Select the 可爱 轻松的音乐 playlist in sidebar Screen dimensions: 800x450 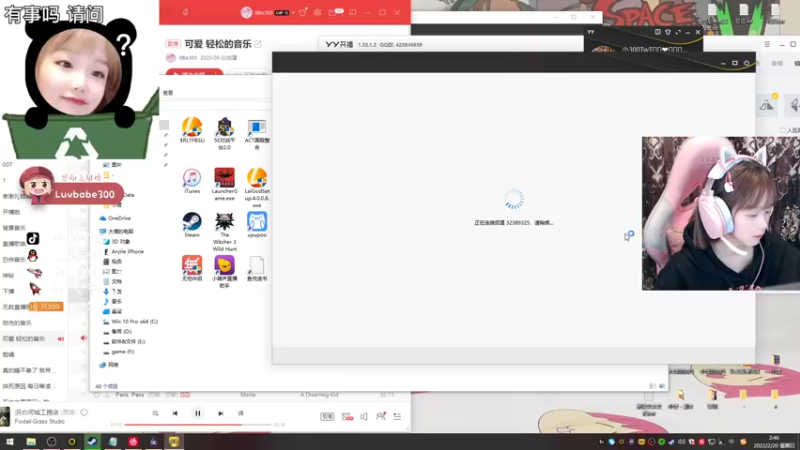click(x=33, y=339)
